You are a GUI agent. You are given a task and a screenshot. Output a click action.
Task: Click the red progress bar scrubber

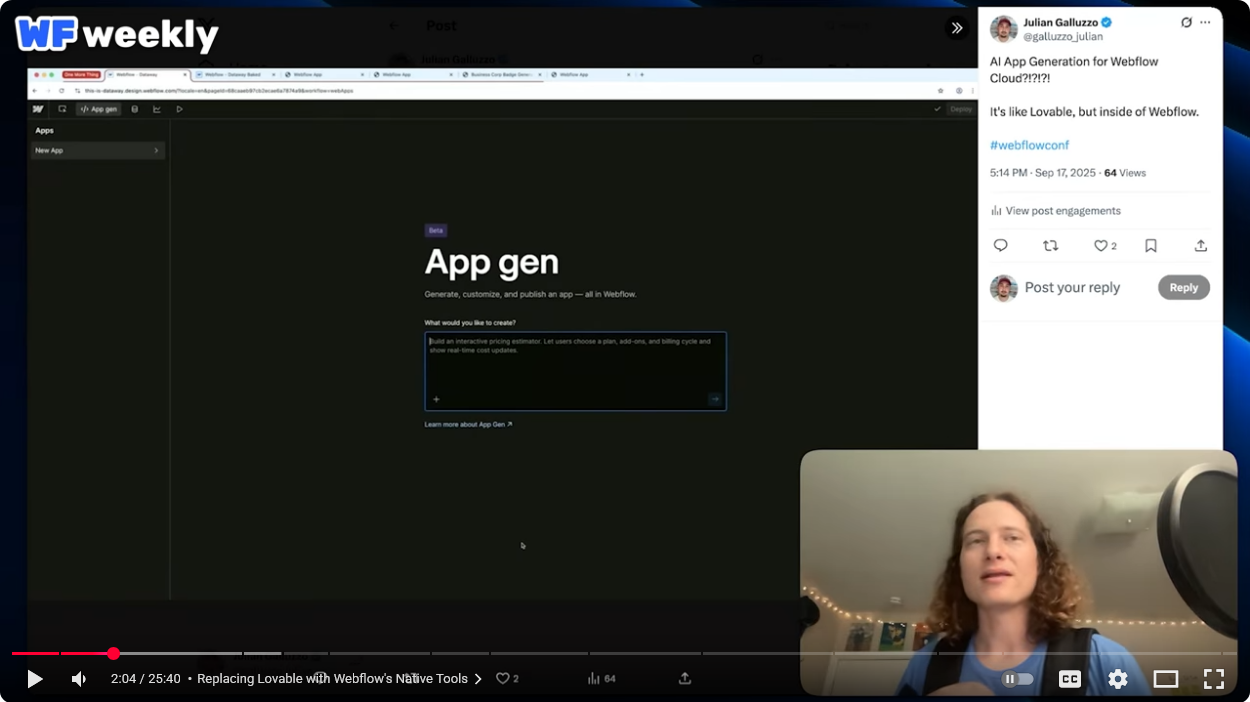(x=113, y=653)
